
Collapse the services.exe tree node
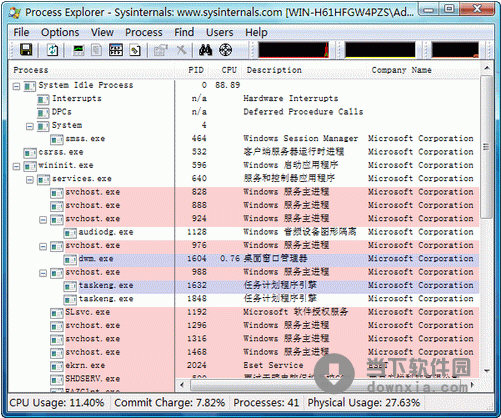(30, 180)
